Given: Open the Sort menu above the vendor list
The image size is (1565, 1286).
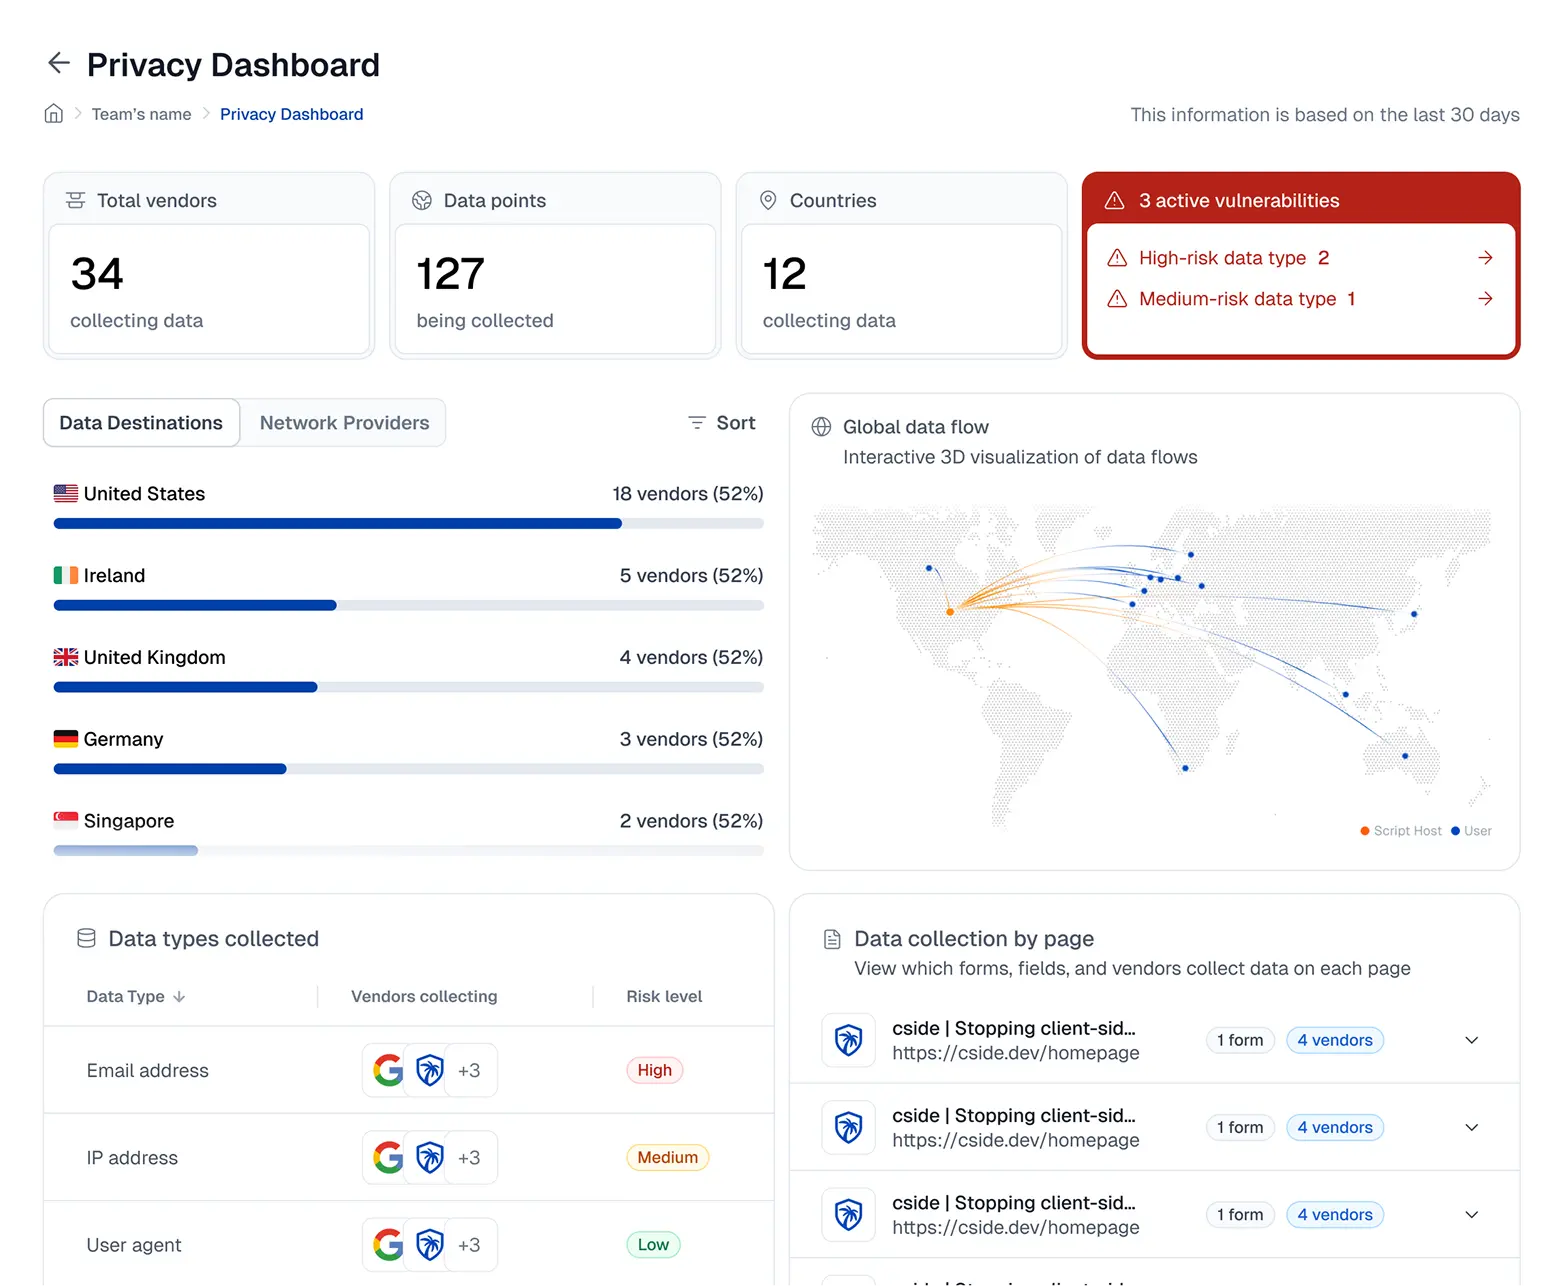Looking at the screenshot, I should point(721,422).
